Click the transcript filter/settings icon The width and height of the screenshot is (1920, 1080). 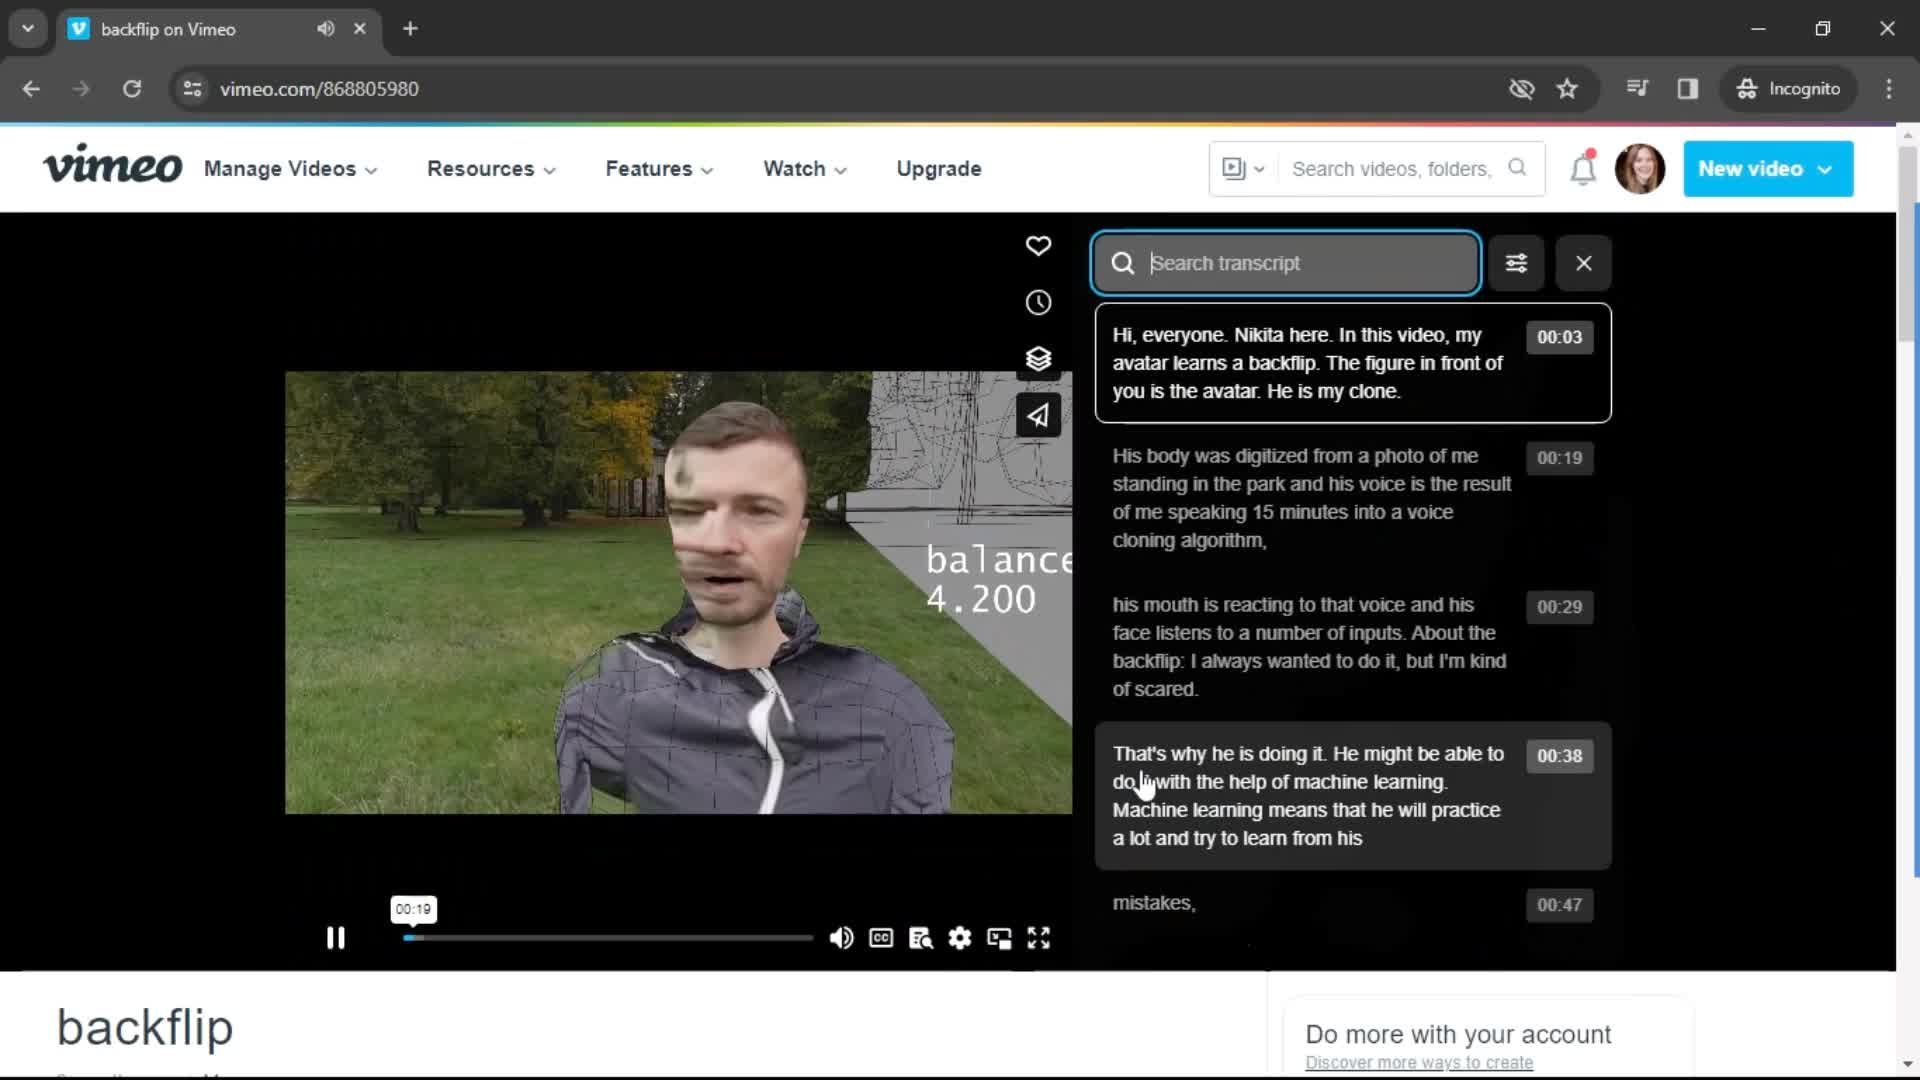tap(1516, 262)
